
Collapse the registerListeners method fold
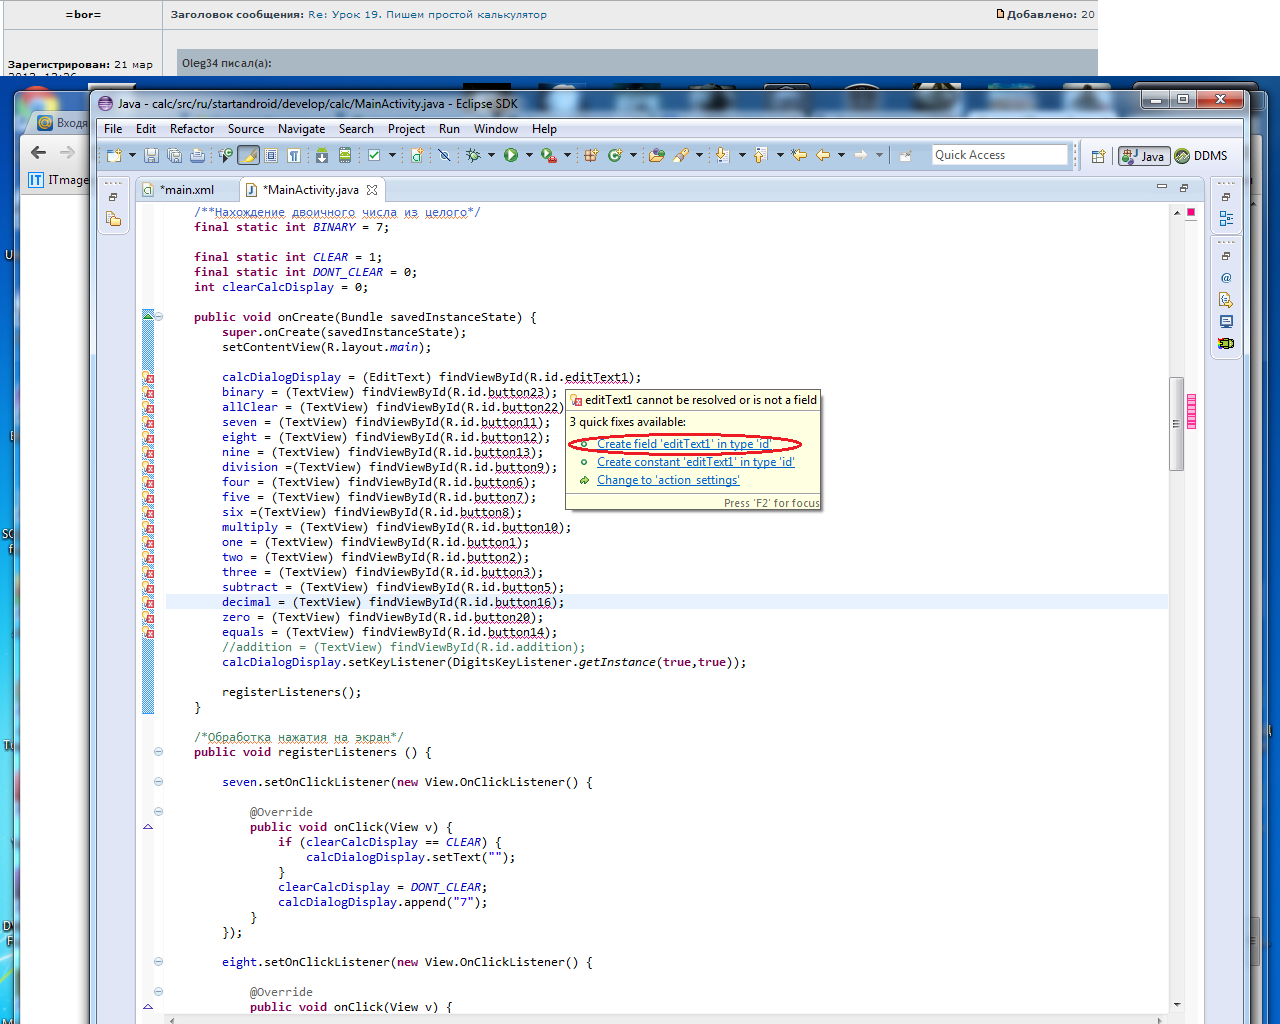tap(158, 752)
